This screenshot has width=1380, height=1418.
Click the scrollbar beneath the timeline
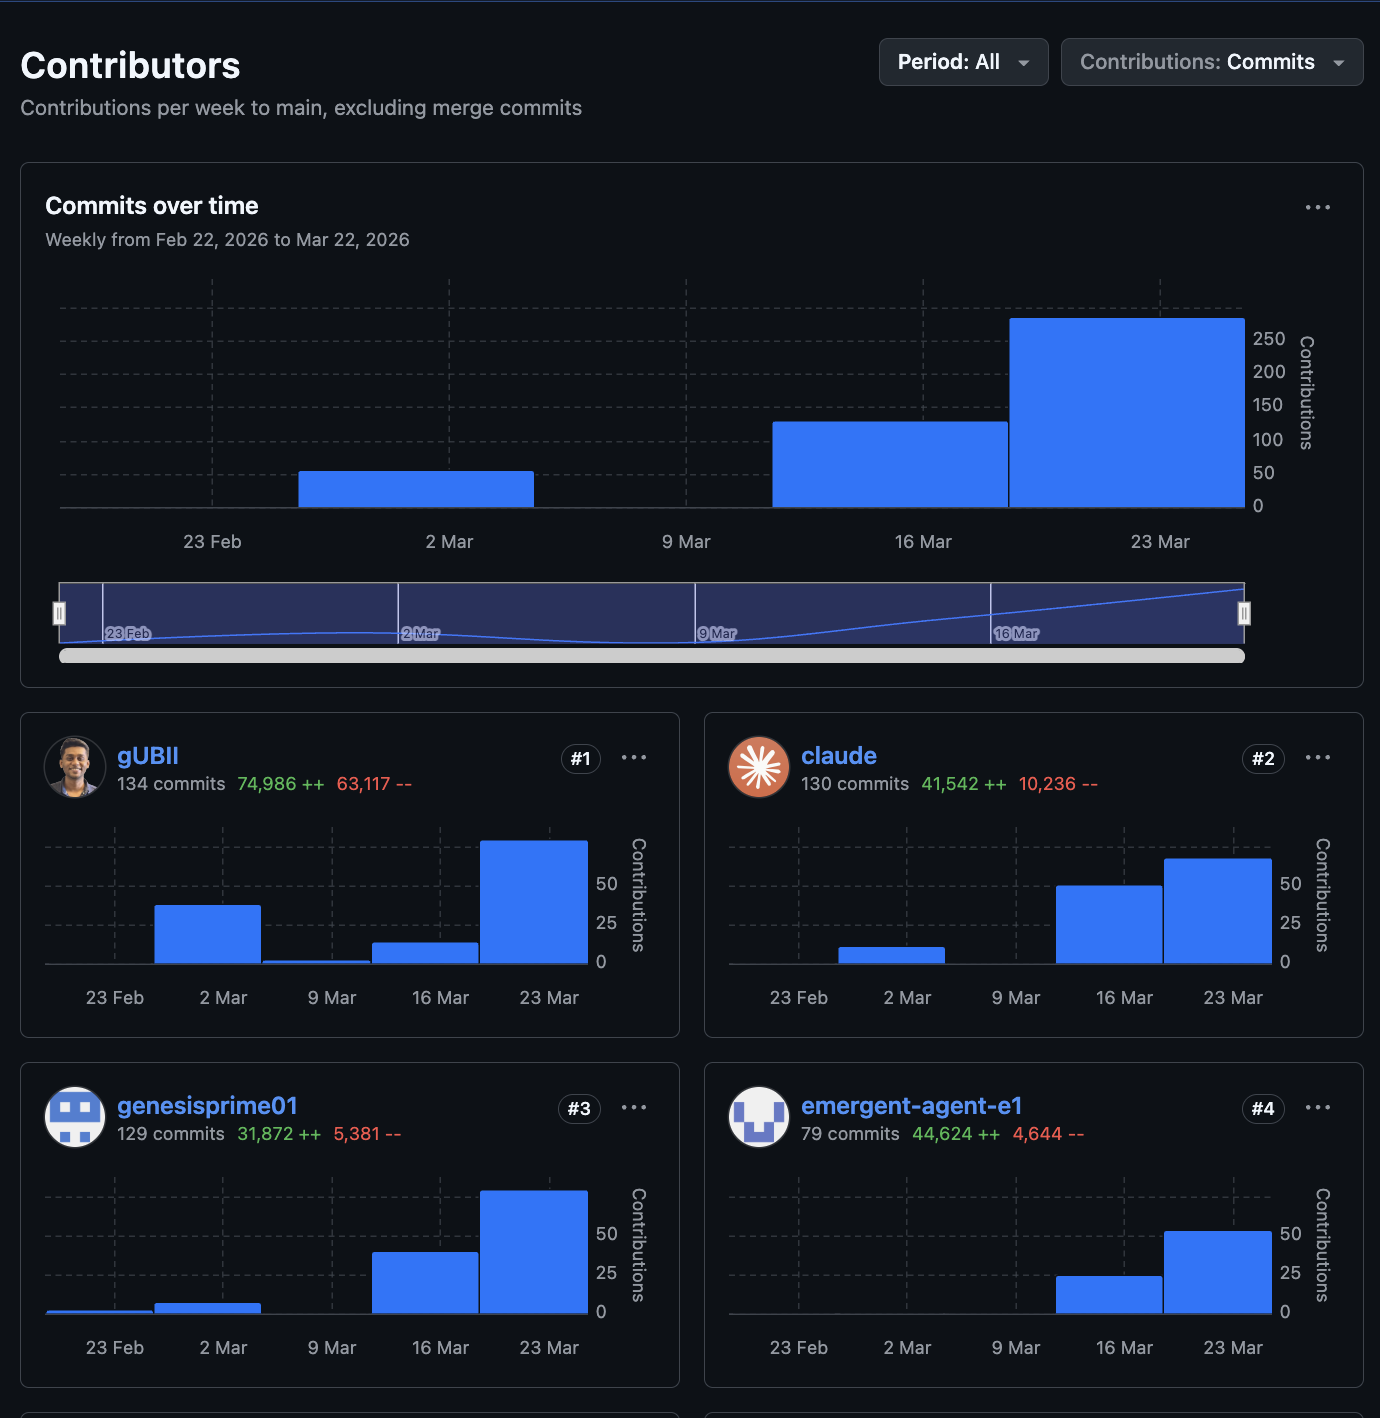click(x=652, y=655)
